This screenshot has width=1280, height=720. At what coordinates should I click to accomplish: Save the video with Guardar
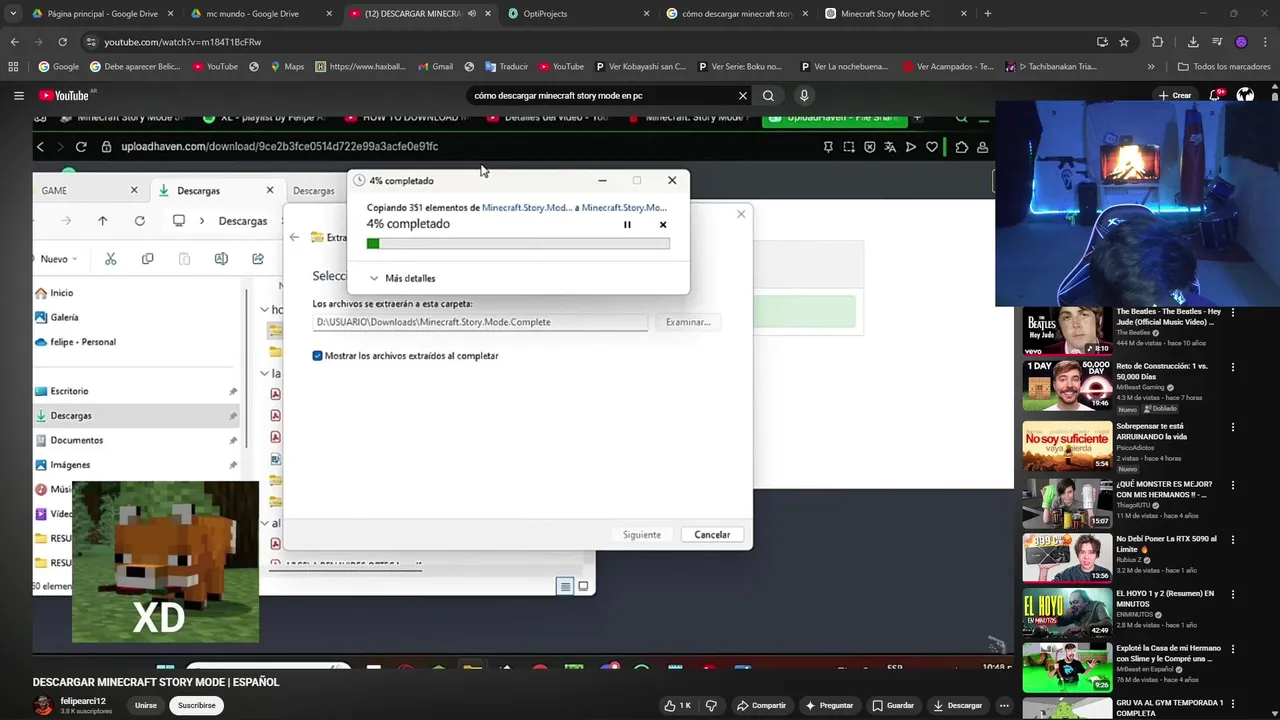point(892,705)
